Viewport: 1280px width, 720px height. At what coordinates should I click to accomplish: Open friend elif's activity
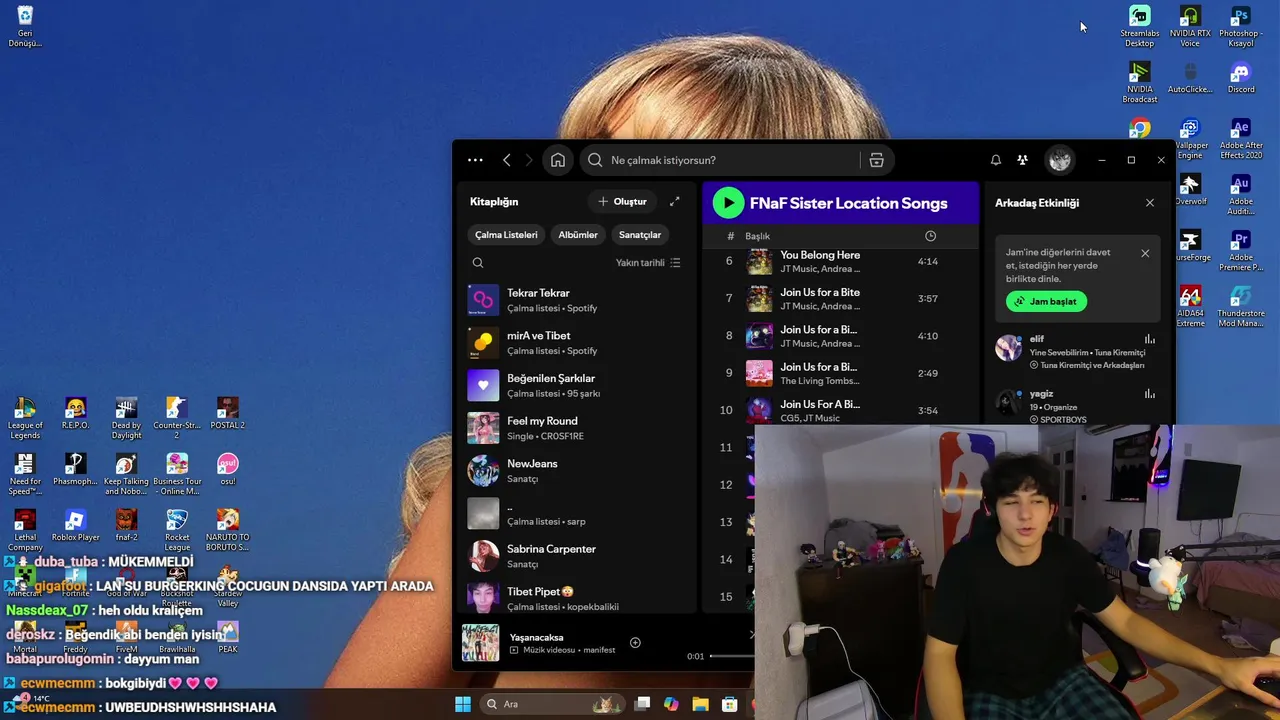[x=1077, y=352]
